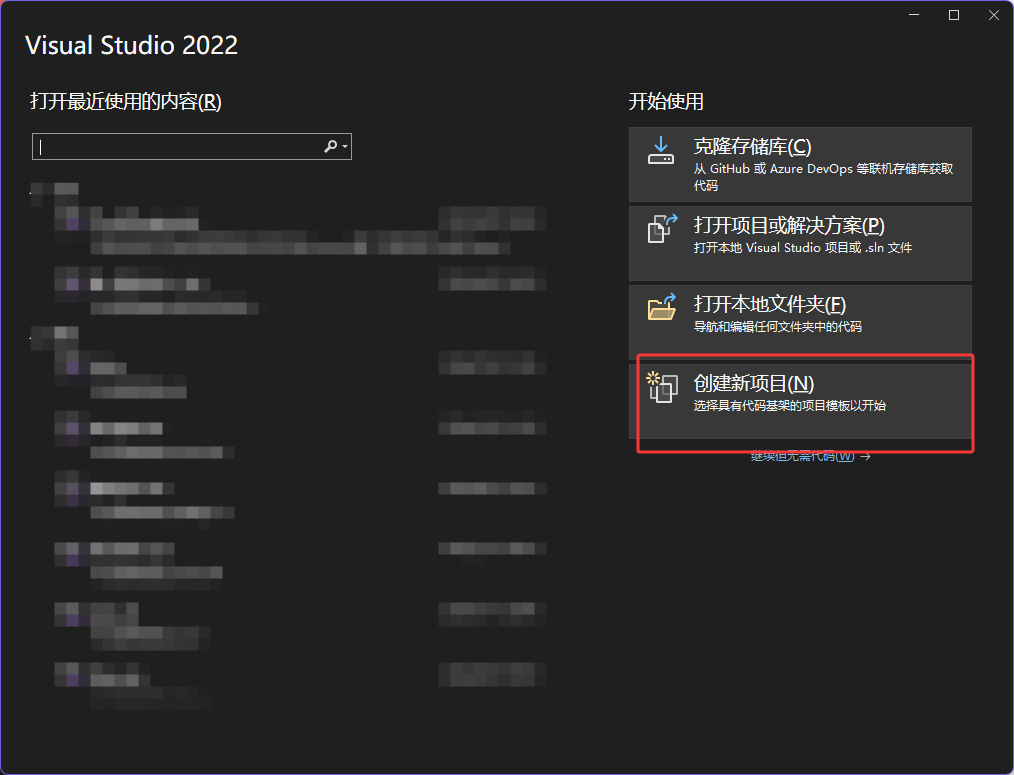Click the recent items search box
Viewport: 1014px width, 775px height.
(x=191, y=147)
